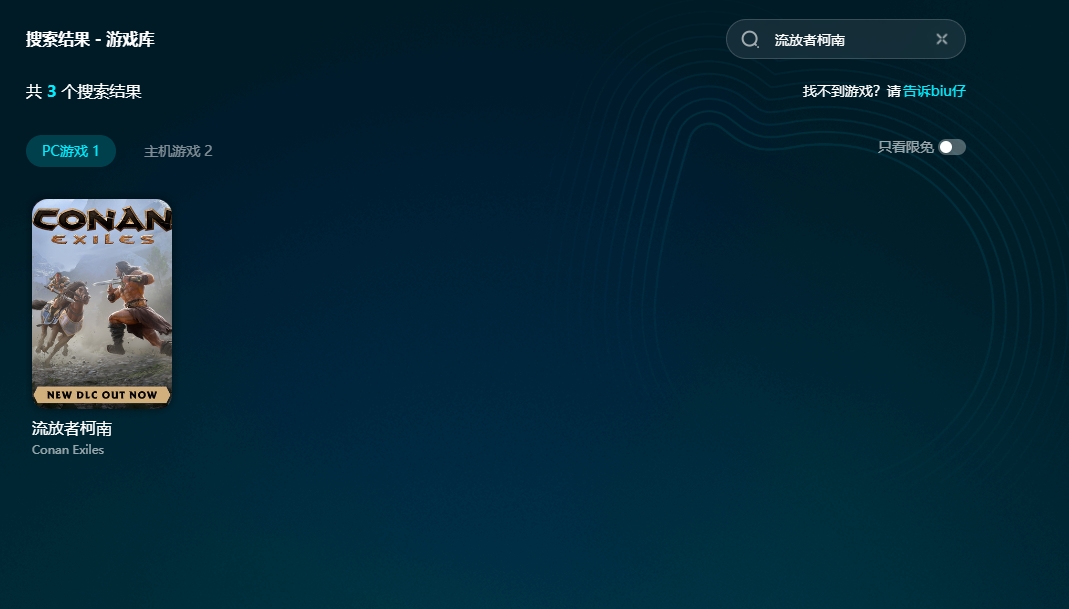
Task: Click the NEW DLC OUT NOW banner
Action: [x=102, y=394]
